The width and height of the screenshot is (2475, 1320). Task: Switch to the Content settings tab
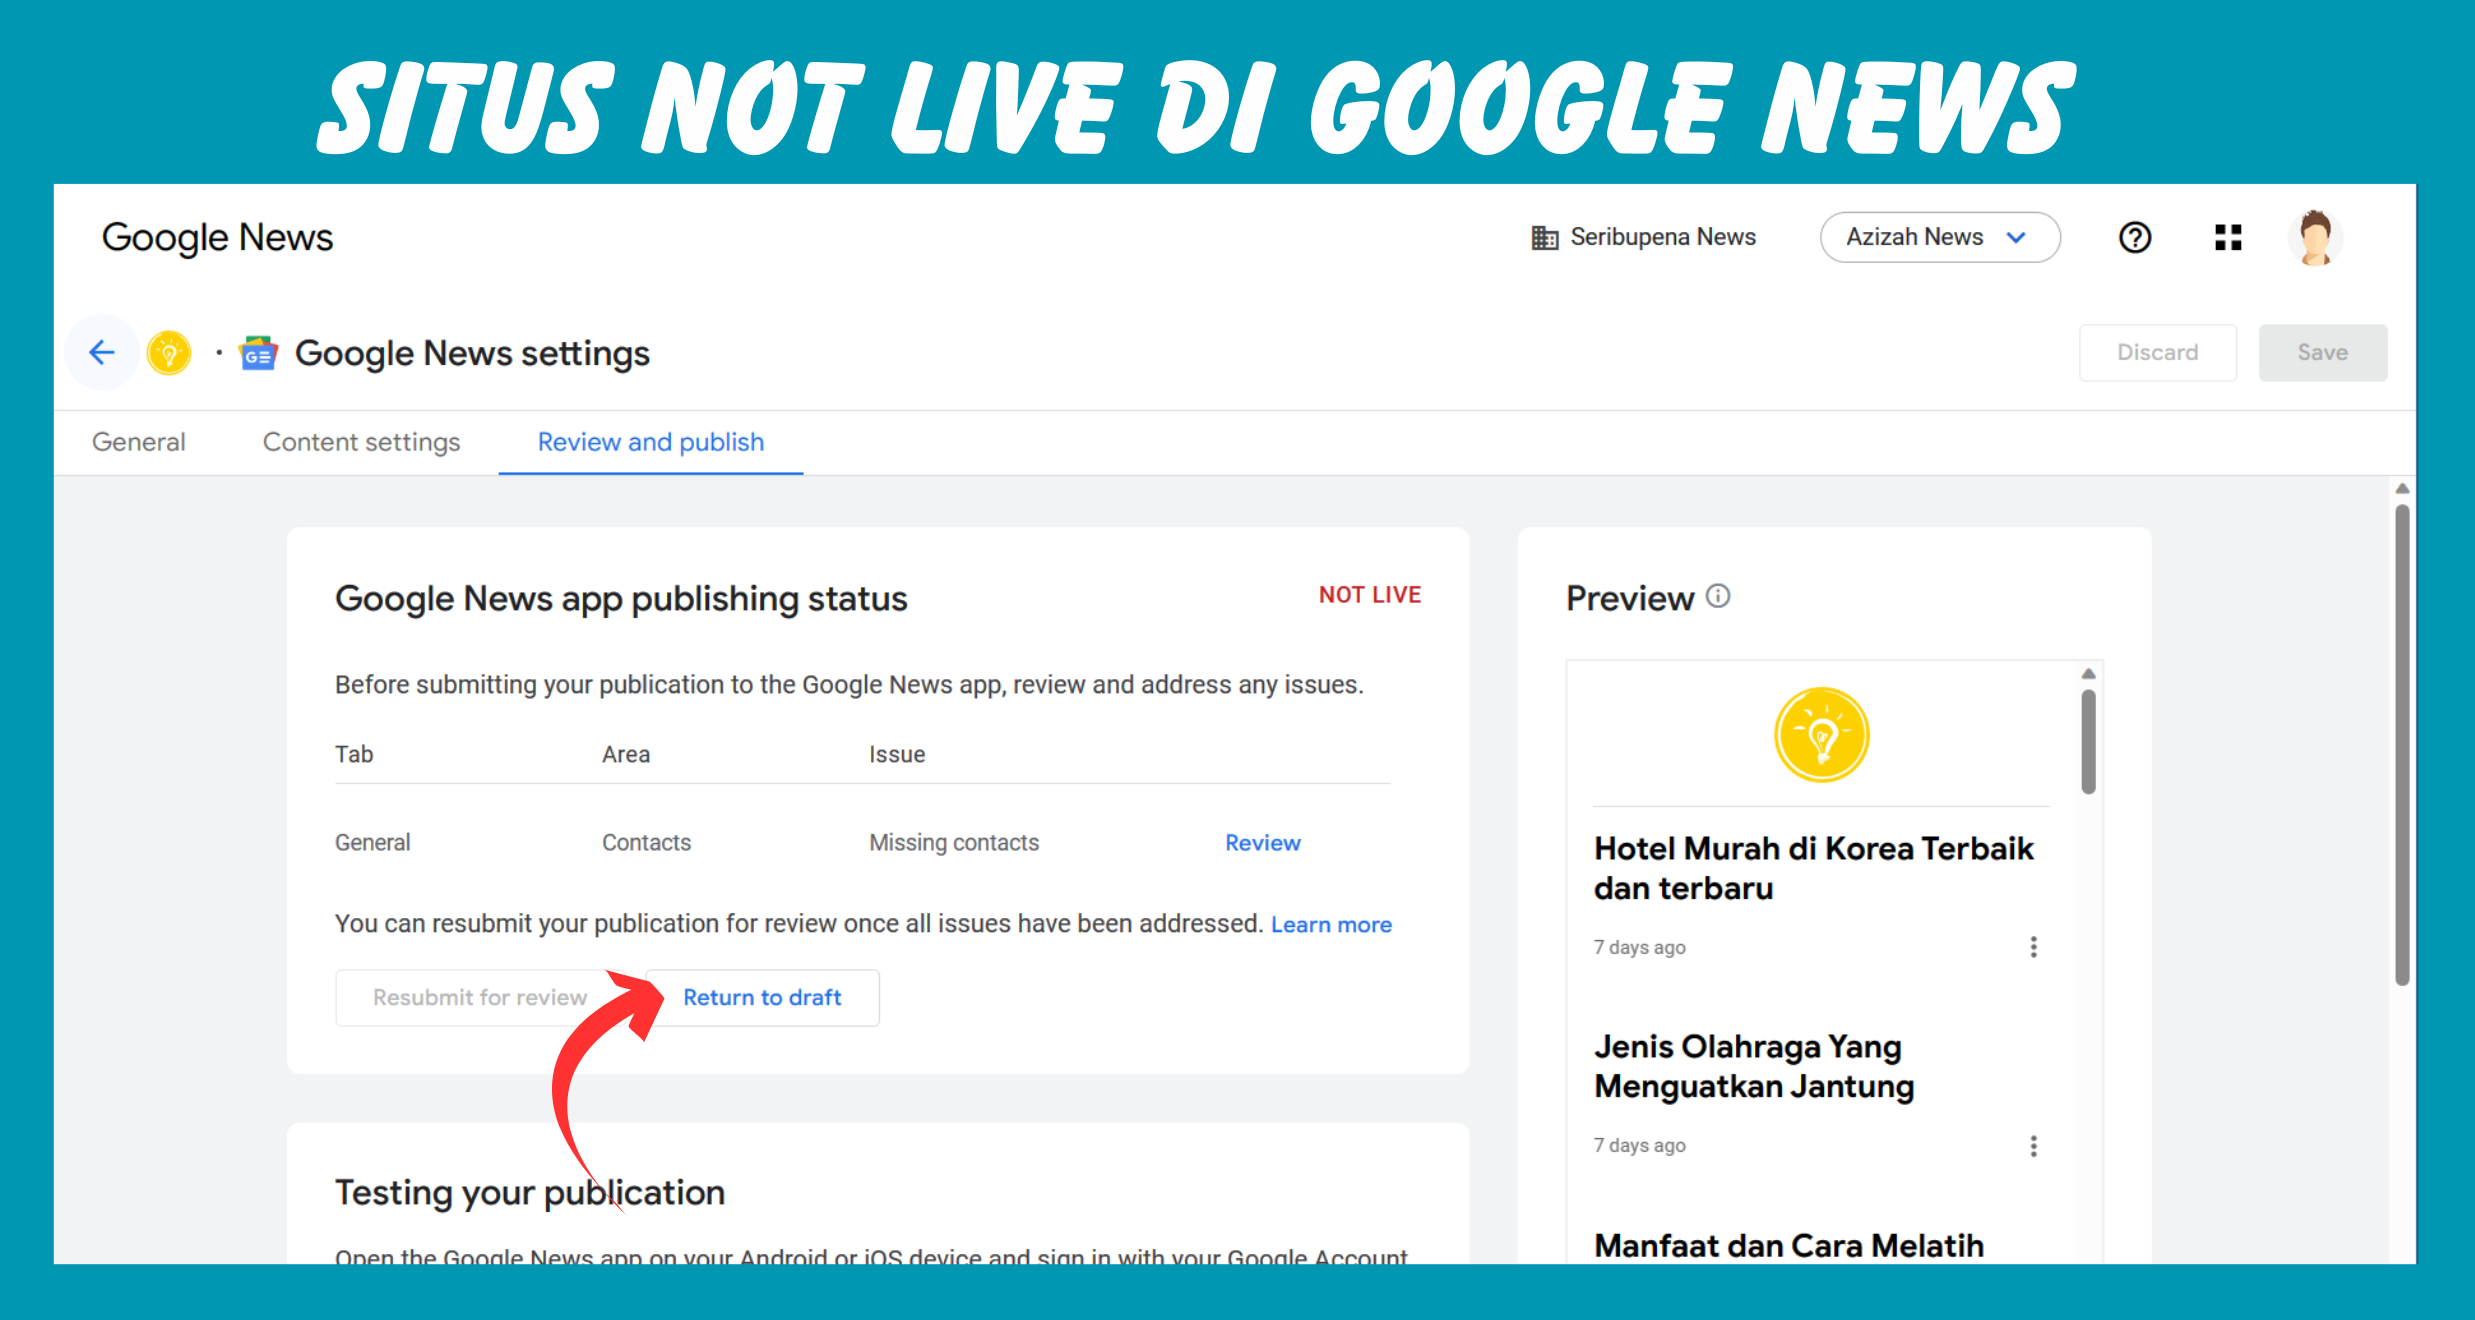[361, 442]
